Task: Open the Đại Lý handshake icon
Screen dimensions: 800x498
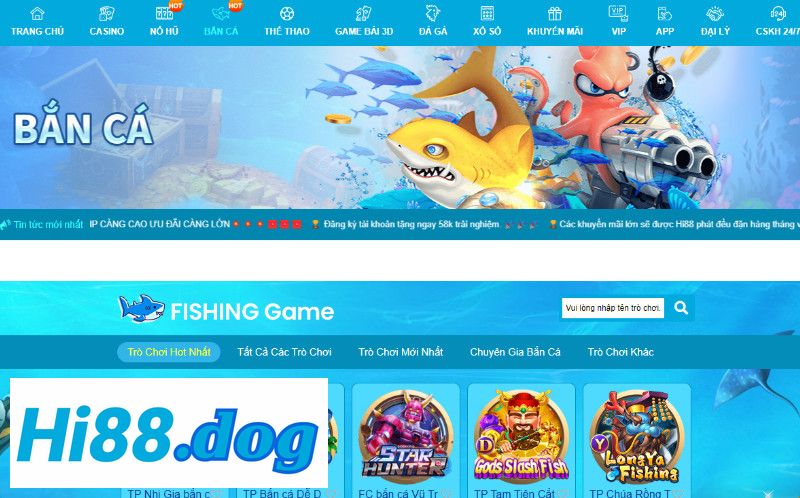Action: click(715, 14)
